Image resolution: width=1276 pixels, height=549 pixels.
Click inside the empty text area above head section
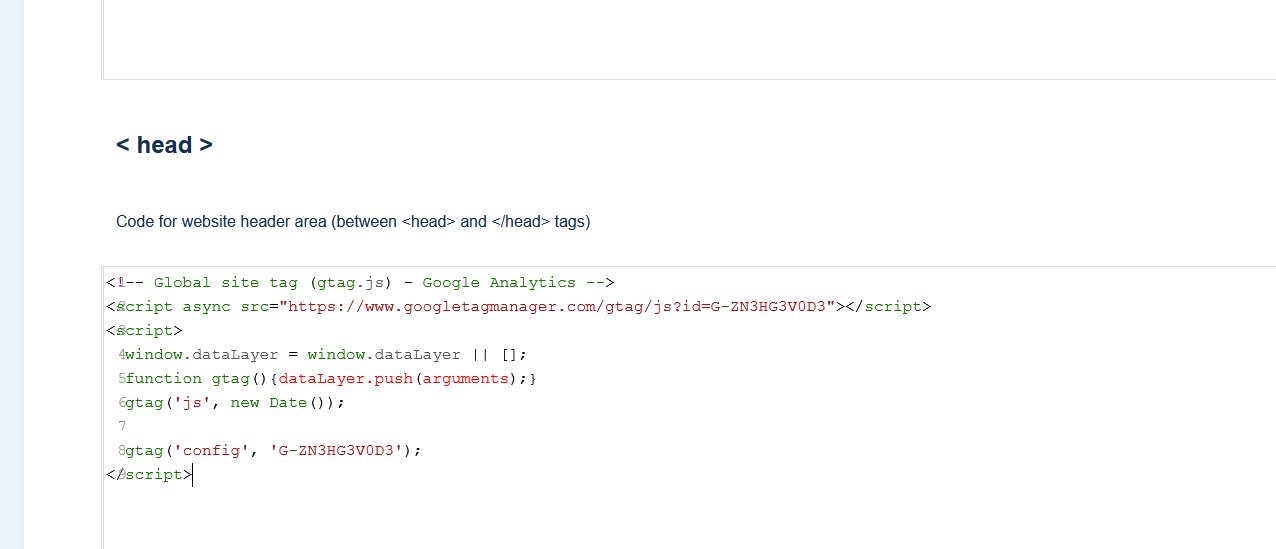pos(689,39)
